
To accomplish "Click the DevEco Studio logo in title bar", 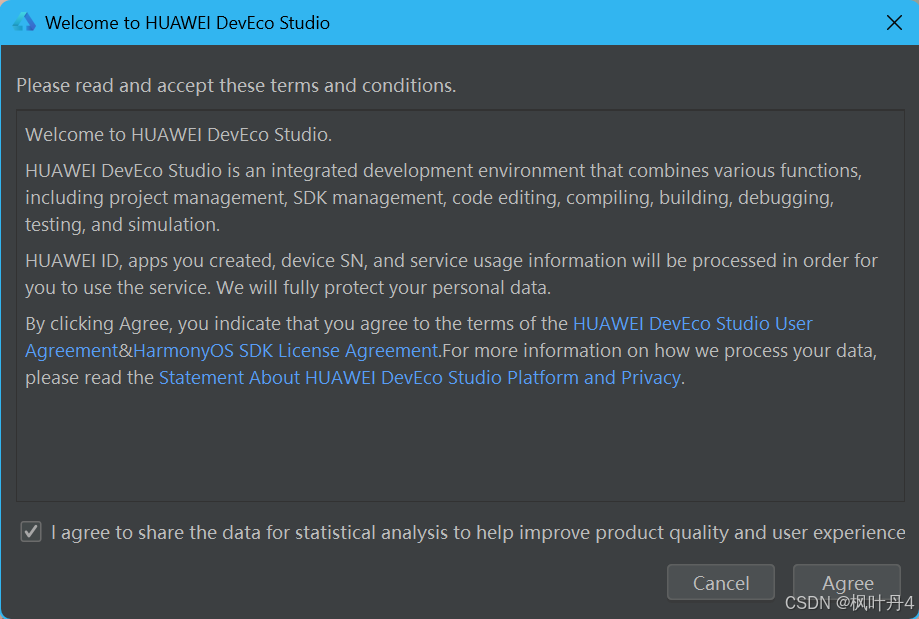I will click(23, 22).
